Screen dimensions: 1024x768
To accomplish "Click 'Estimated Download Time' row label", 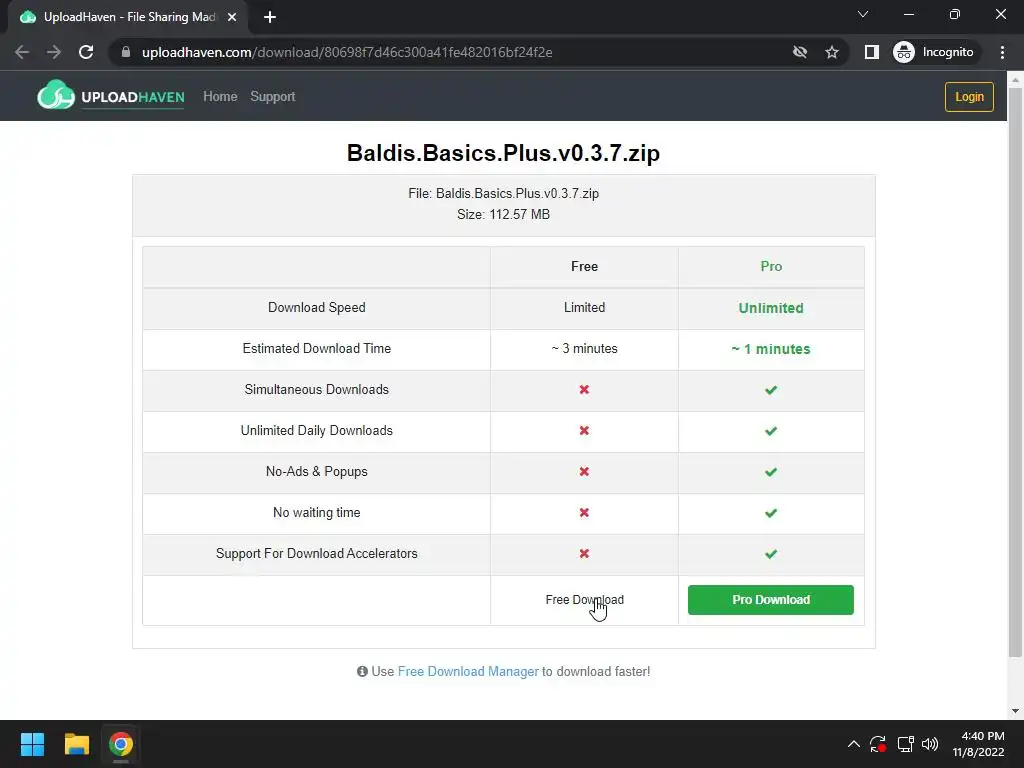I will coord(317,349).
